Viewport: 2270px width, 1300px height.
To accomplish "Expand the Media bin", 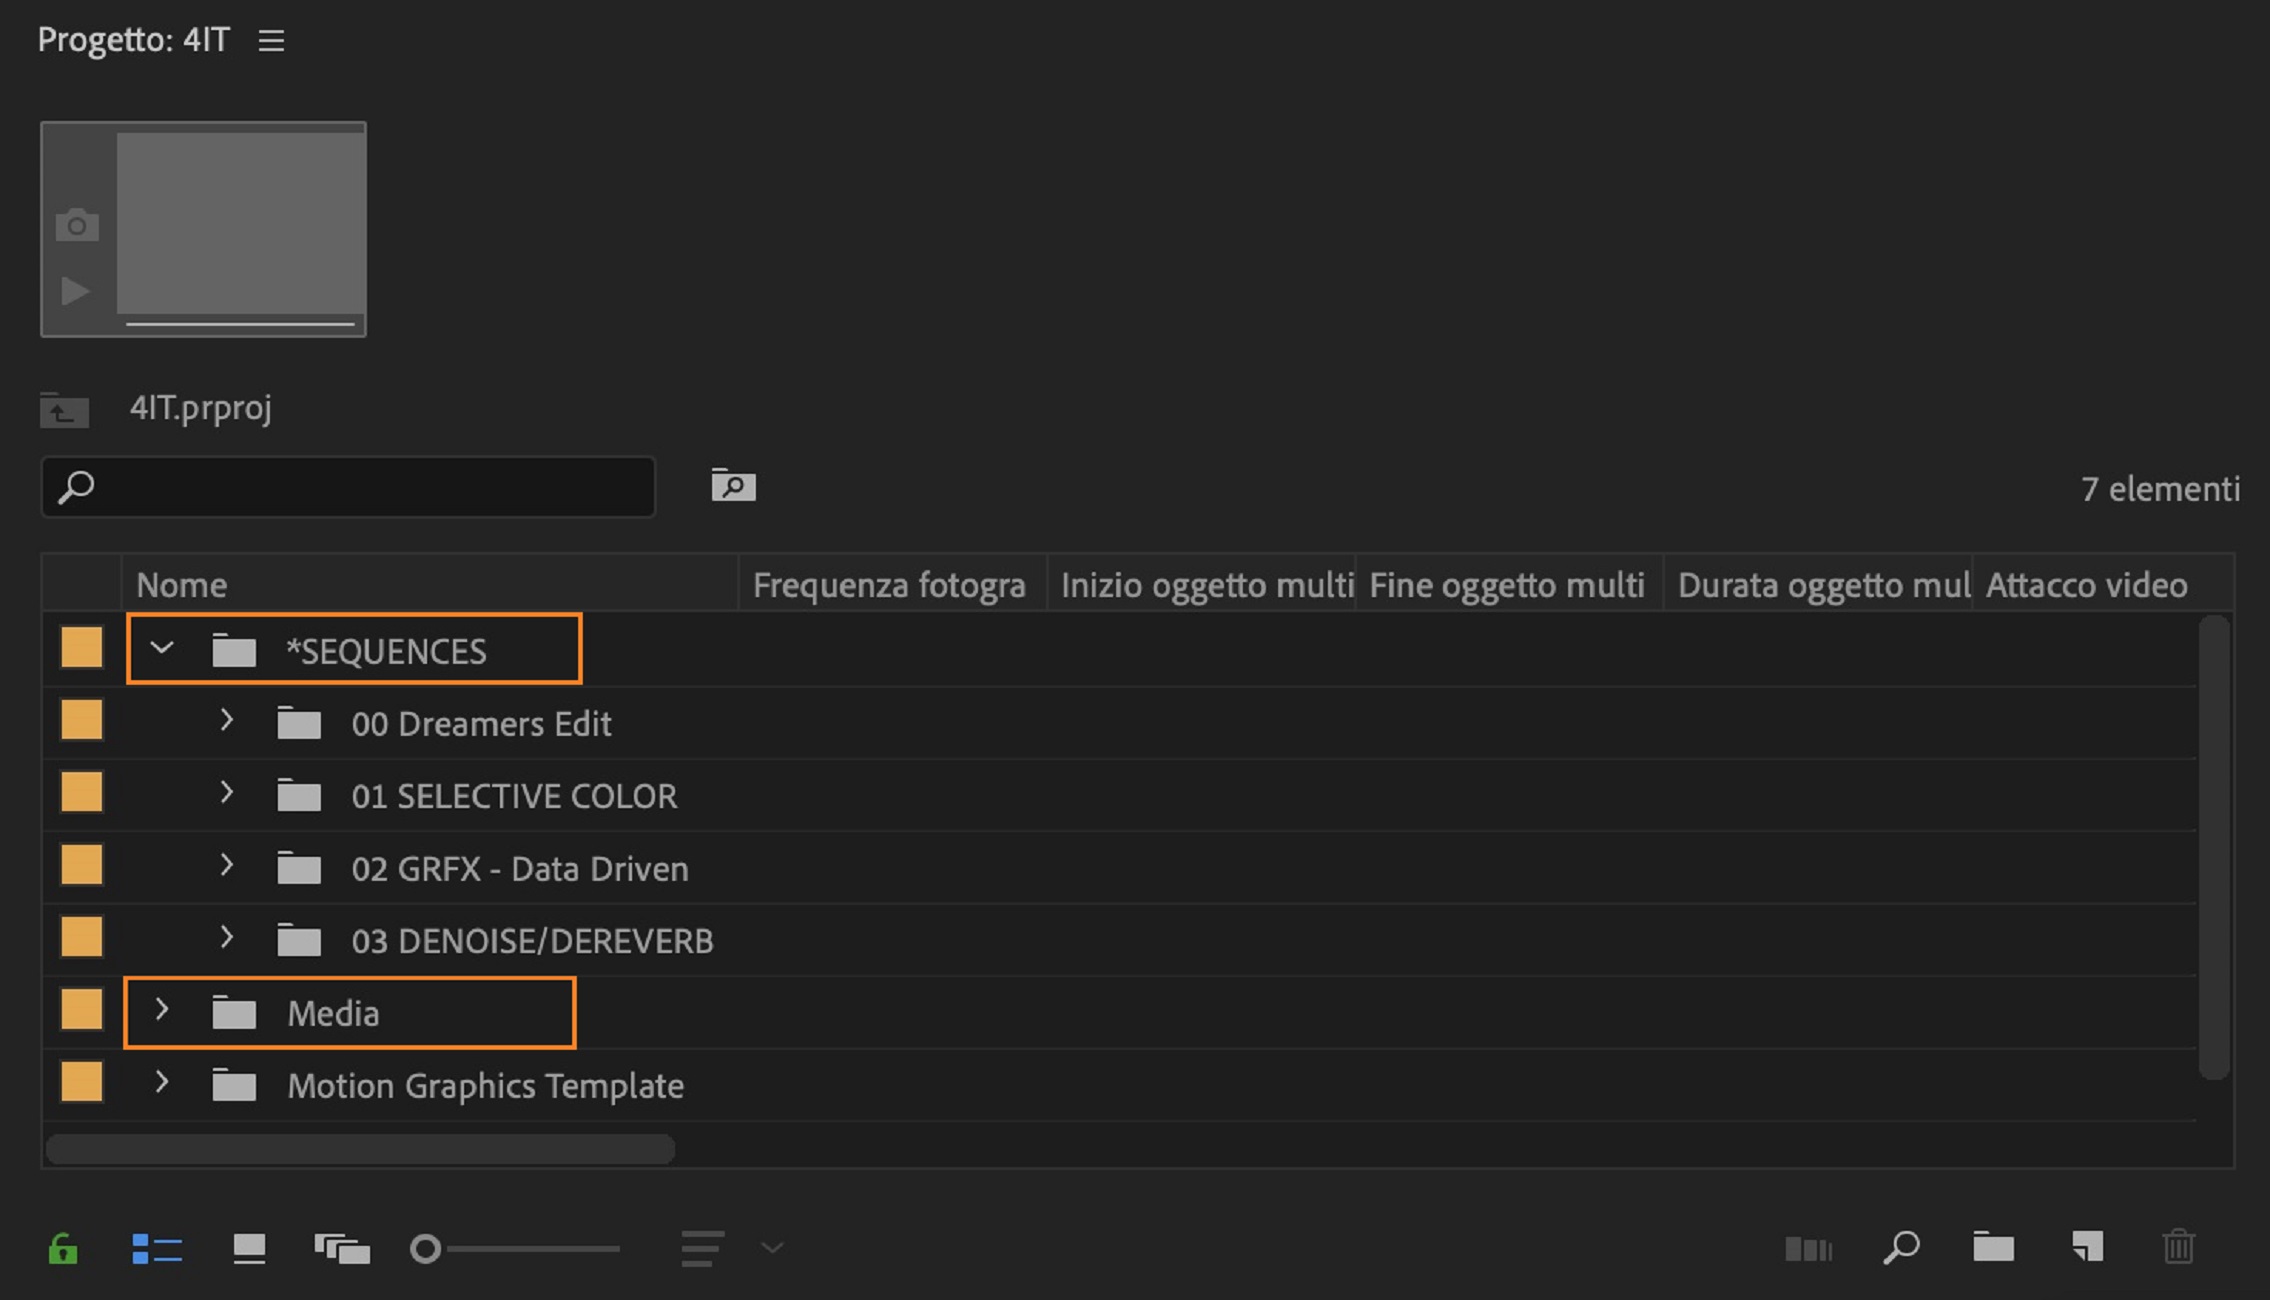I will point(162,1011).
